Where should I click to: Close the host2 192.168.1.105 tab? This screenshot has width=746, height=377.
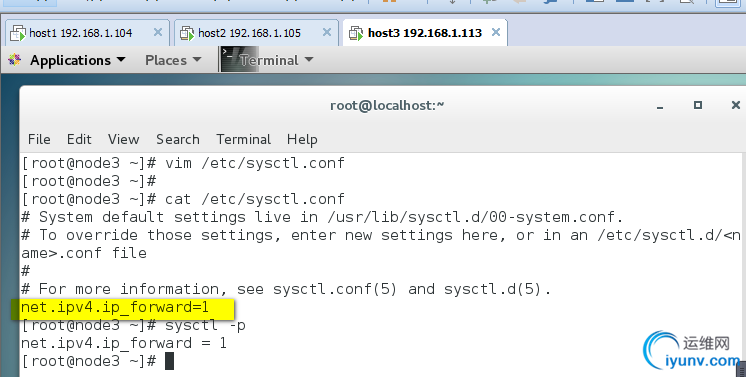(x=327, y=32)
